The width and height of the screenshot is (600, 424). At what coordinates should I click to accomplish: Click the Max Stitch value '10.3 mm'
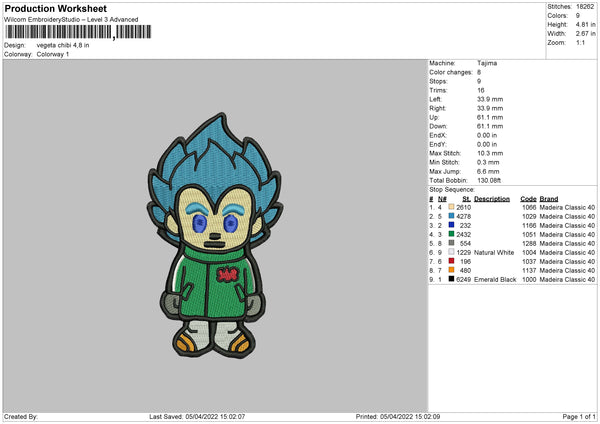point(490,153)
